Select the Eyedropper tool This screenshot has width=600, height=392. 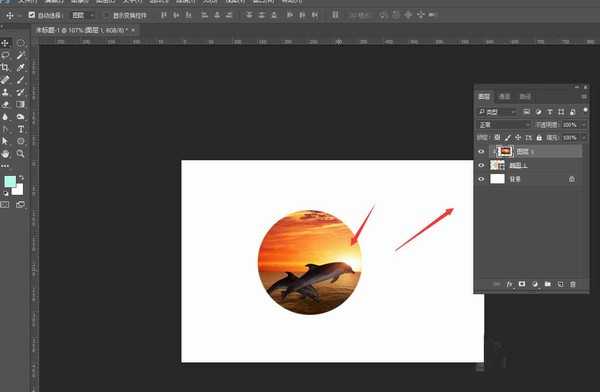[x=21, y=67]
